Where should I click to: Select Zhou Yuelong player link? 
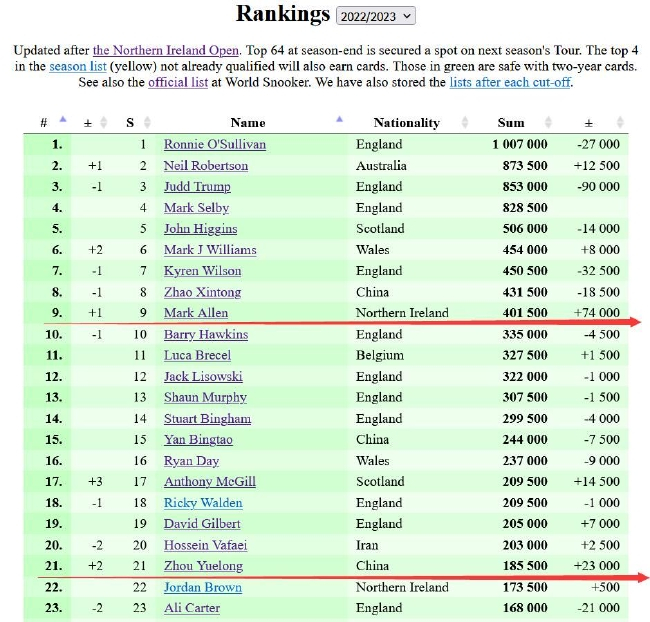(x=203, y=566)
